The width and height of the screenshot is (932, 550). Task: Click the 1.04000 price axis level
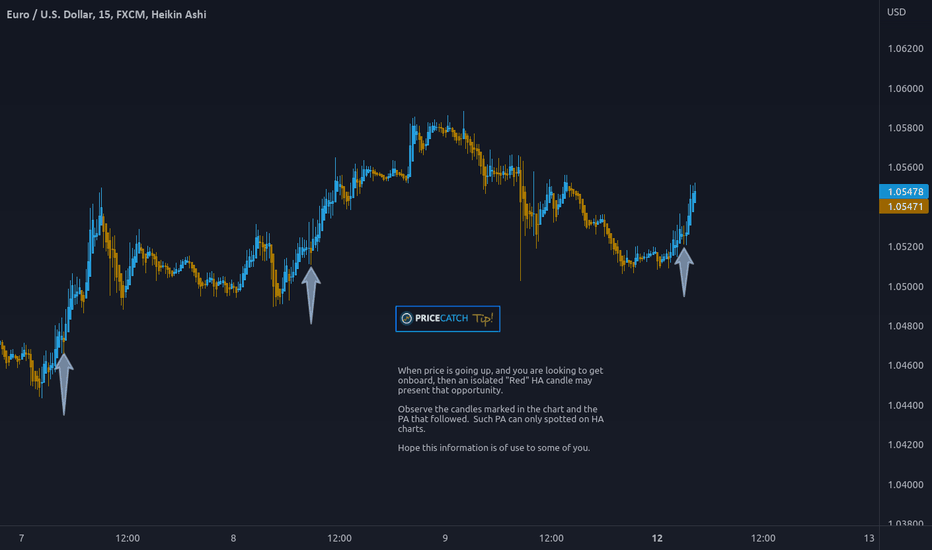point(905,485)
